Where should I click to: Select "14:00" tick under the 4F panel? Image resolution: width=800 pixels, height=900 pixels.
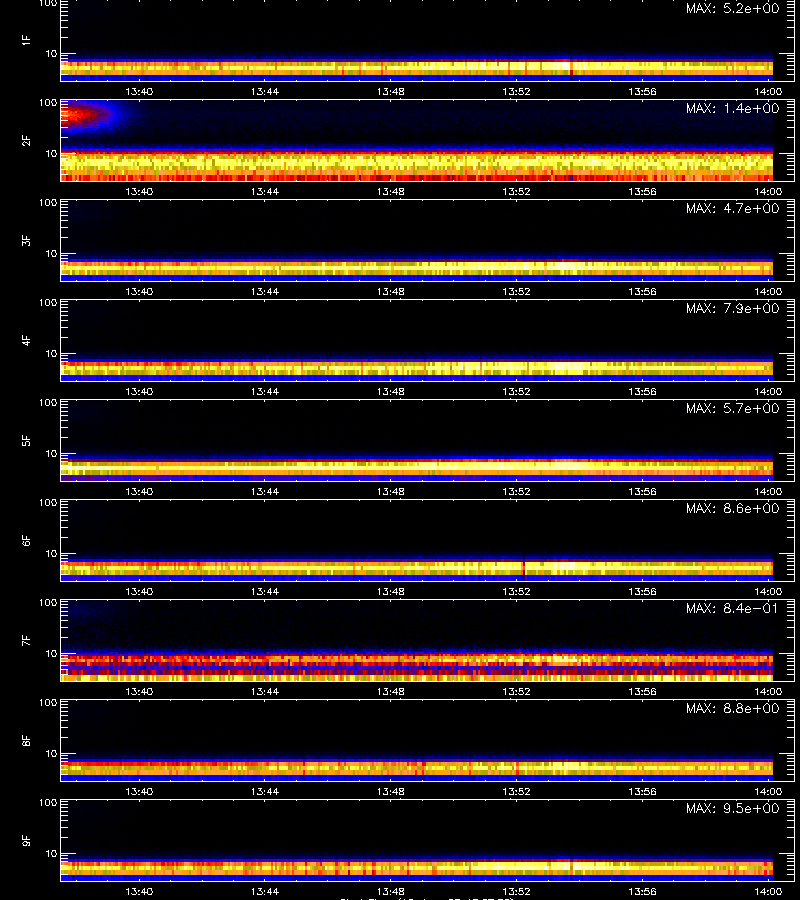768,391
